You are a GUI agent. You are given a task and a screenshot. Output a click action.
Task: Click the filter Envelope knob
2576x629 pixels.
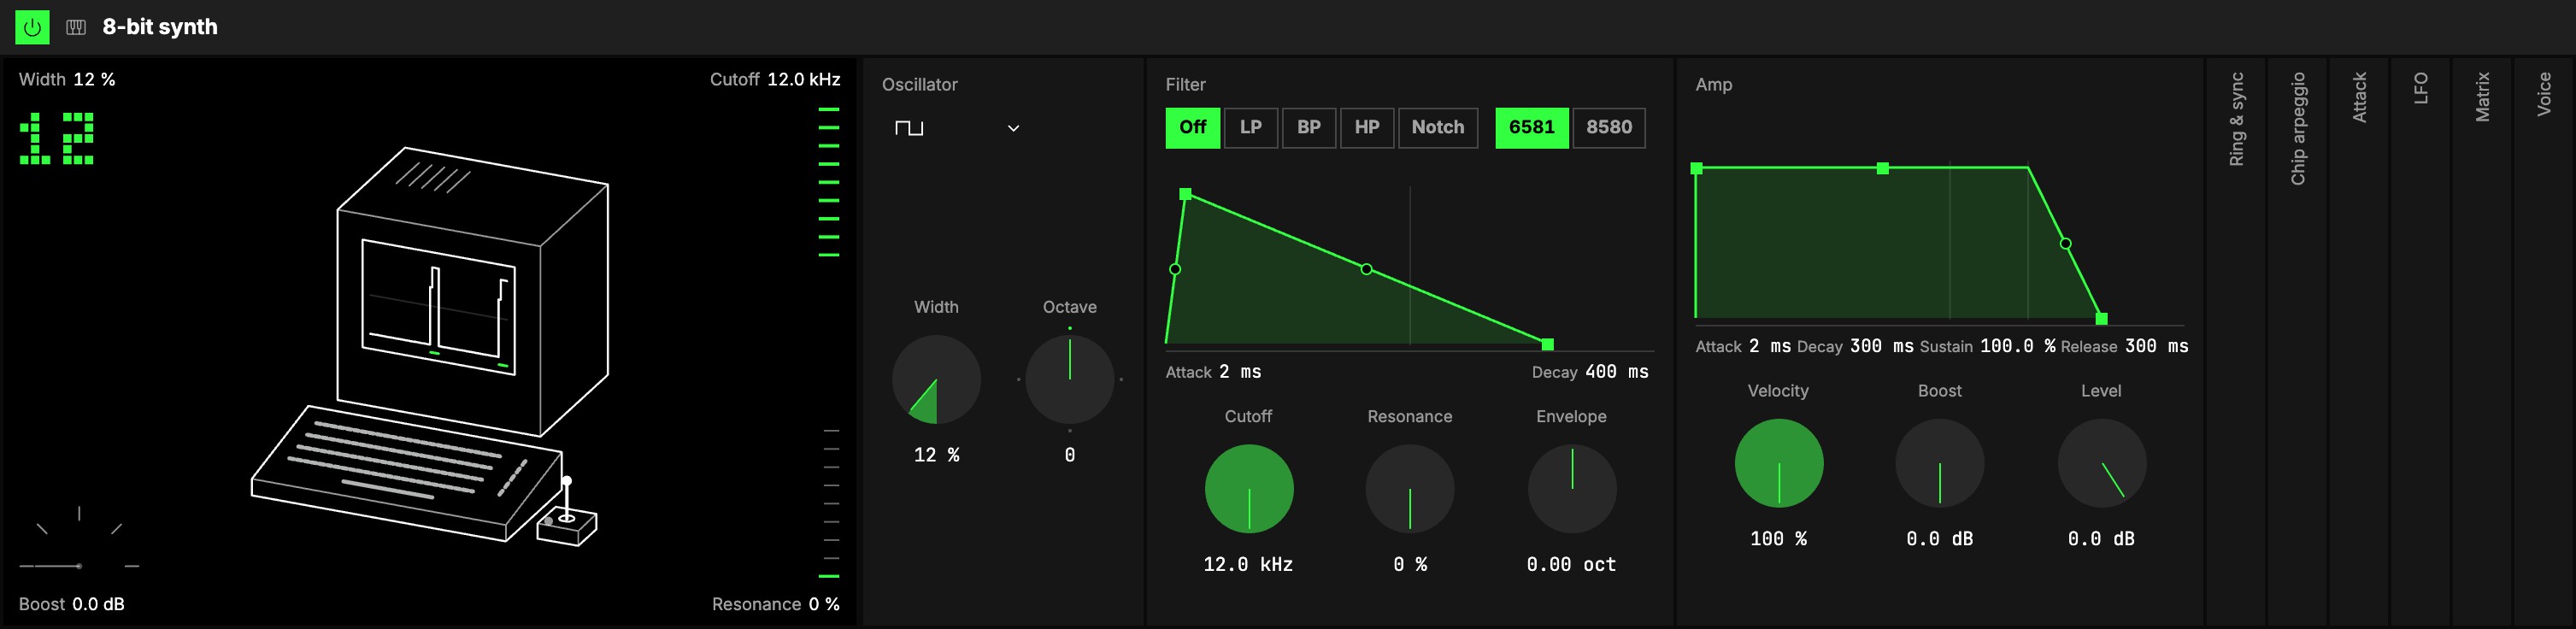pyautogui.click(x=1571, y=488)
